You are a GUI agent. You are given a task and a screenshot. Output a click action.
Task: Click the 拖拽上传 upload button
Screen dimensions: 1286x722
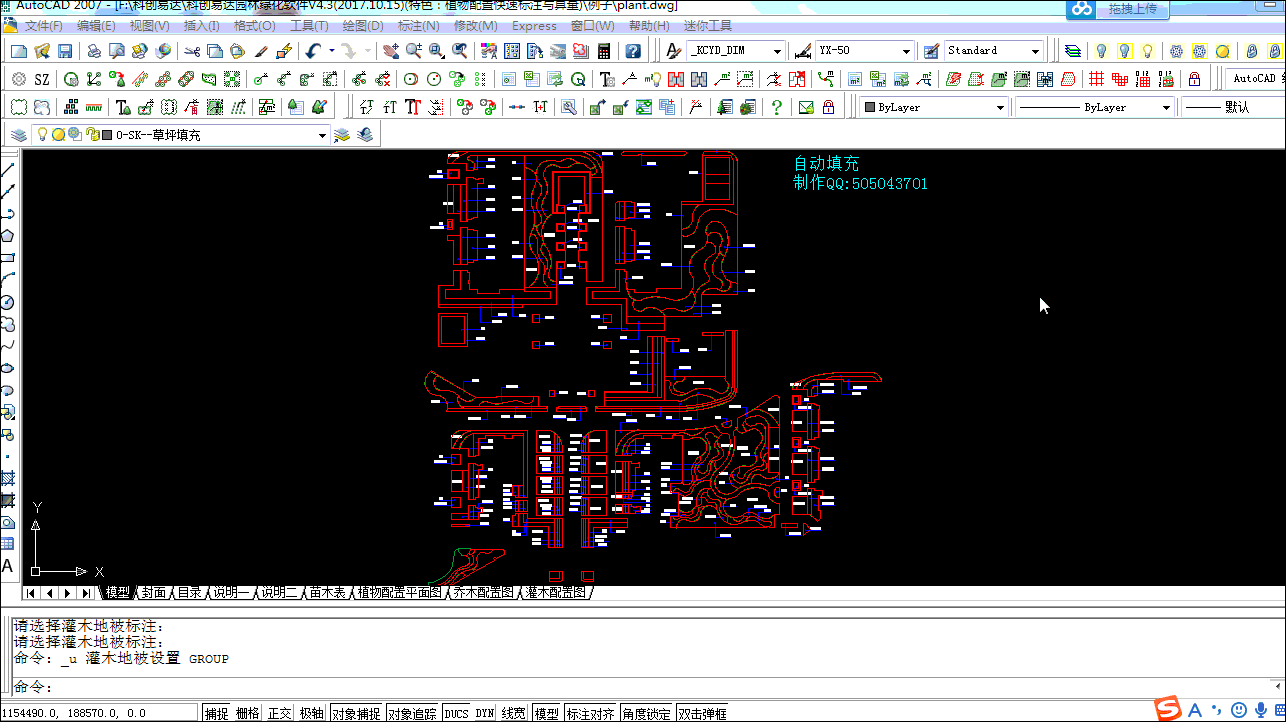click(x=1133, y=9)
